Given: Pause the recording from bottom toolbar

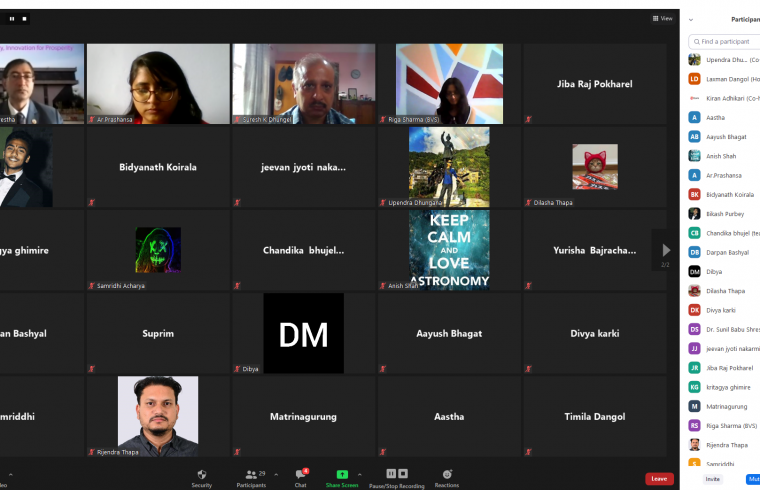Looking at the screenshot, I should [x=391, y=474].
